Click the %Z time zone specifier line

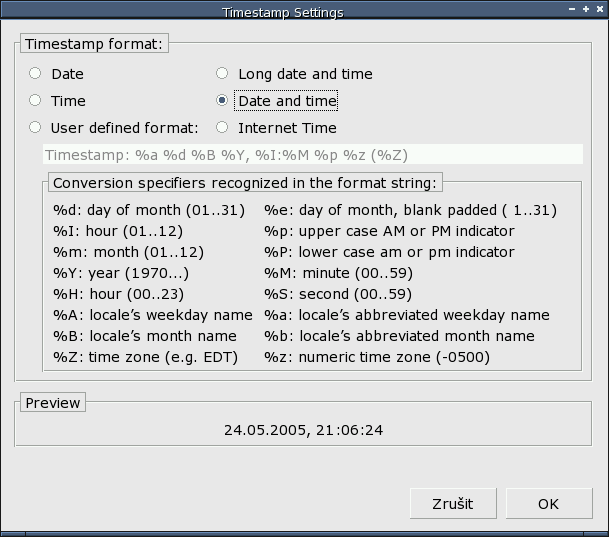(x=146, y=357)
